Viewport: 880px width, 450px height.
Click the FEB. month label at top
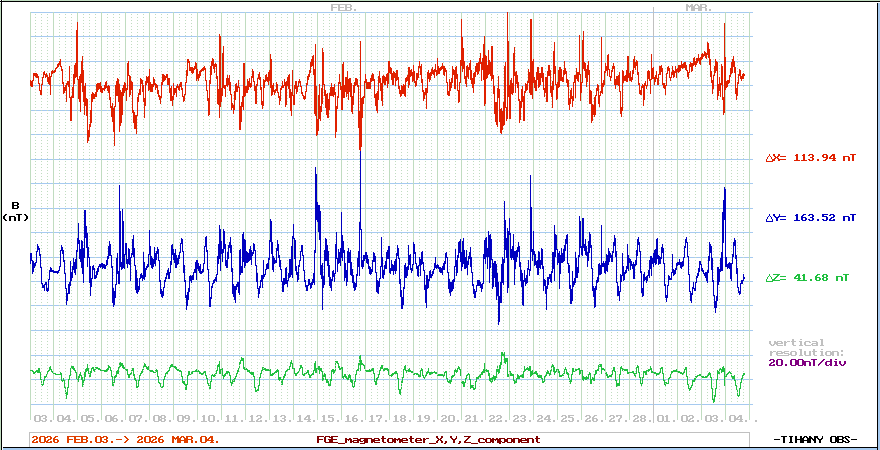[343, 7]
